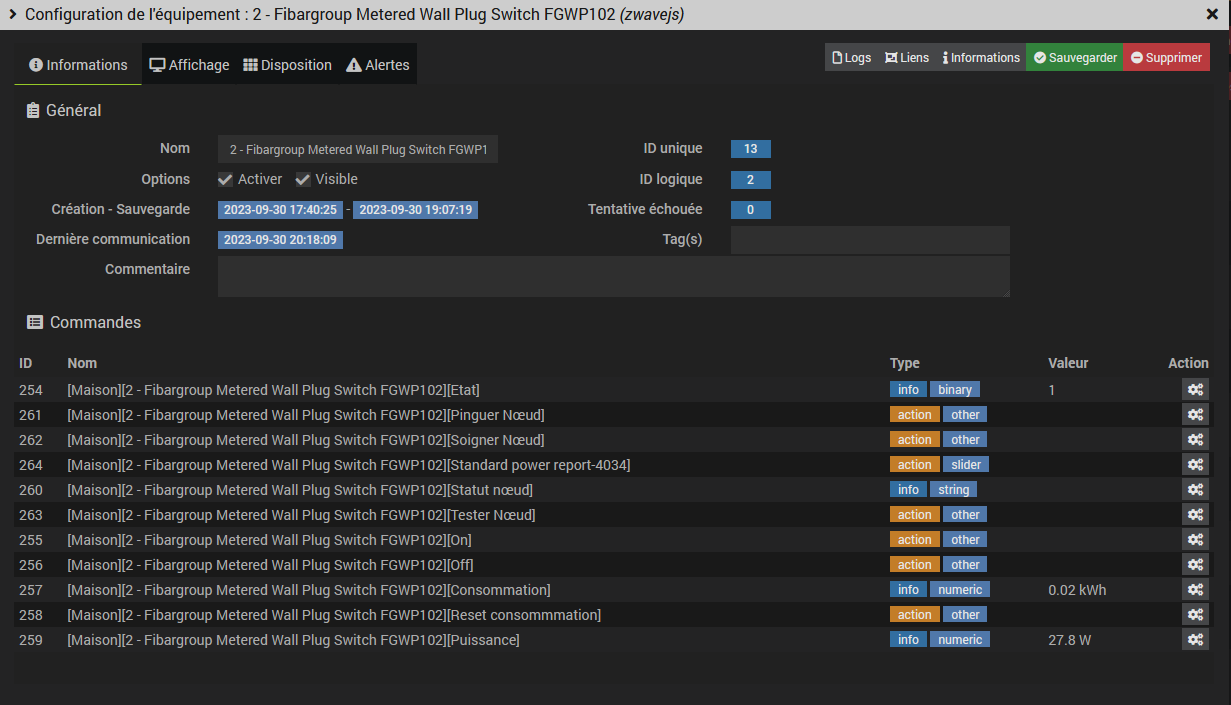
Task: Collapse the configuration title chevron
Action: [x=13, y=15]
